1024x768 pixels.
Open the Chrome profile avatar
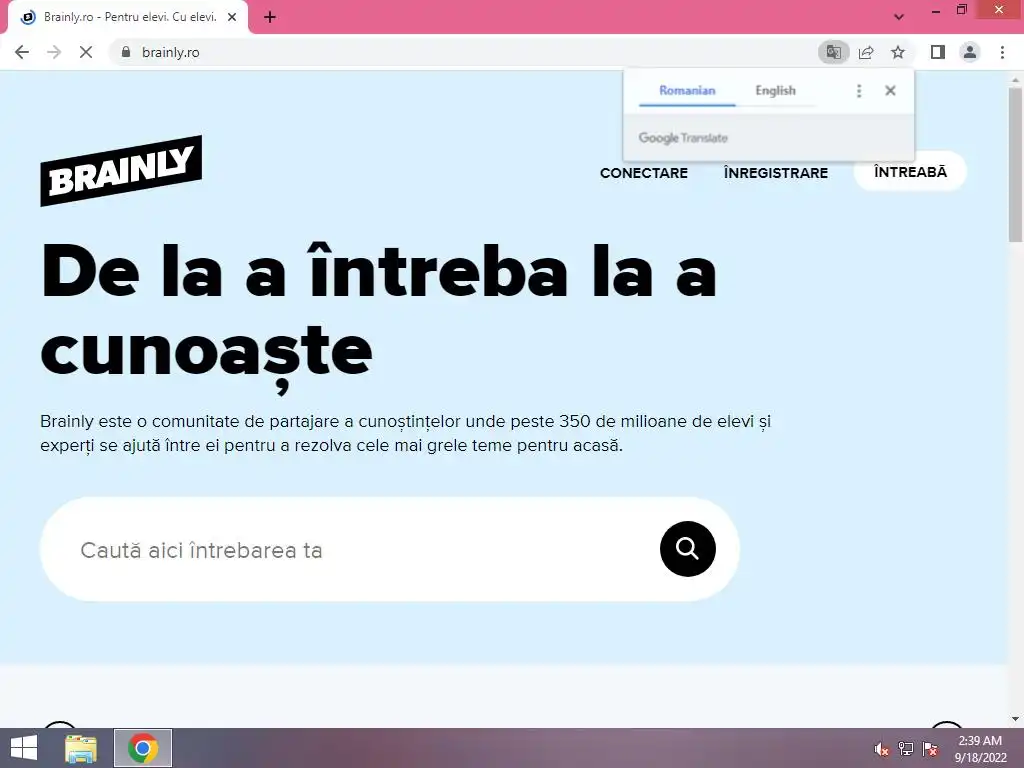pos(970,52)
